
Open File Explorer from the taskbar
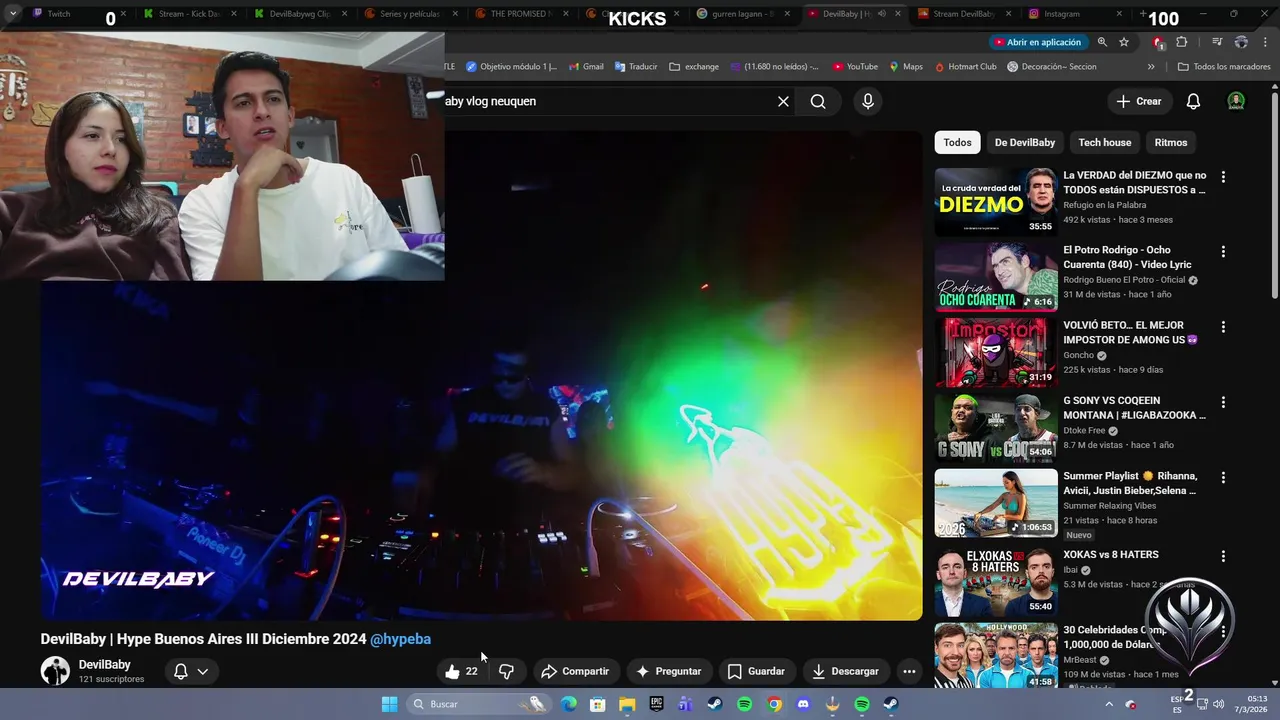click(627, 704)
